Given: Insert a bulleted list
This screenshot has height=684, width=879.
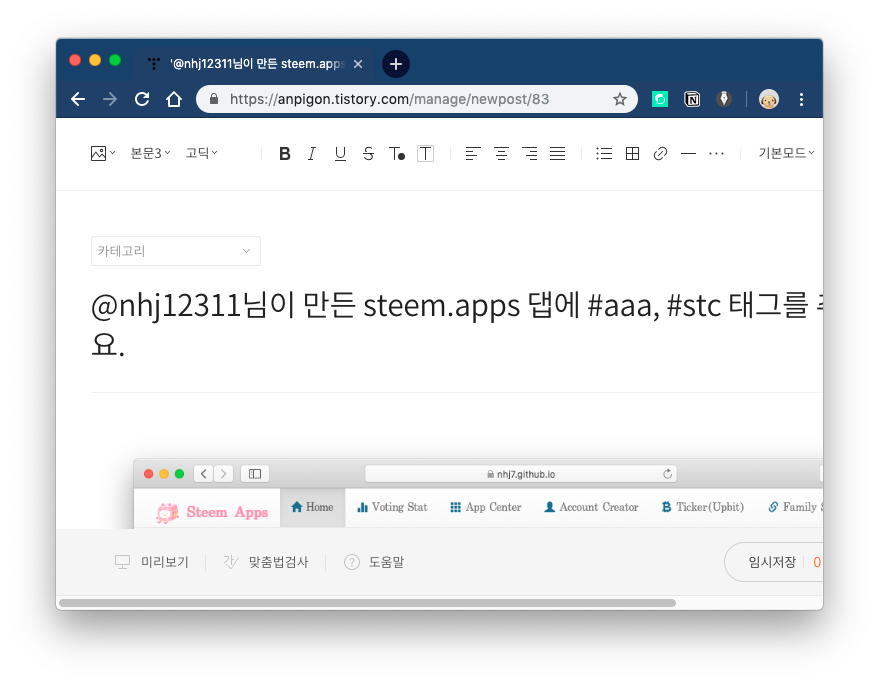Looking at the screenshot, I should pyautogui.click(x=604, y=154).
